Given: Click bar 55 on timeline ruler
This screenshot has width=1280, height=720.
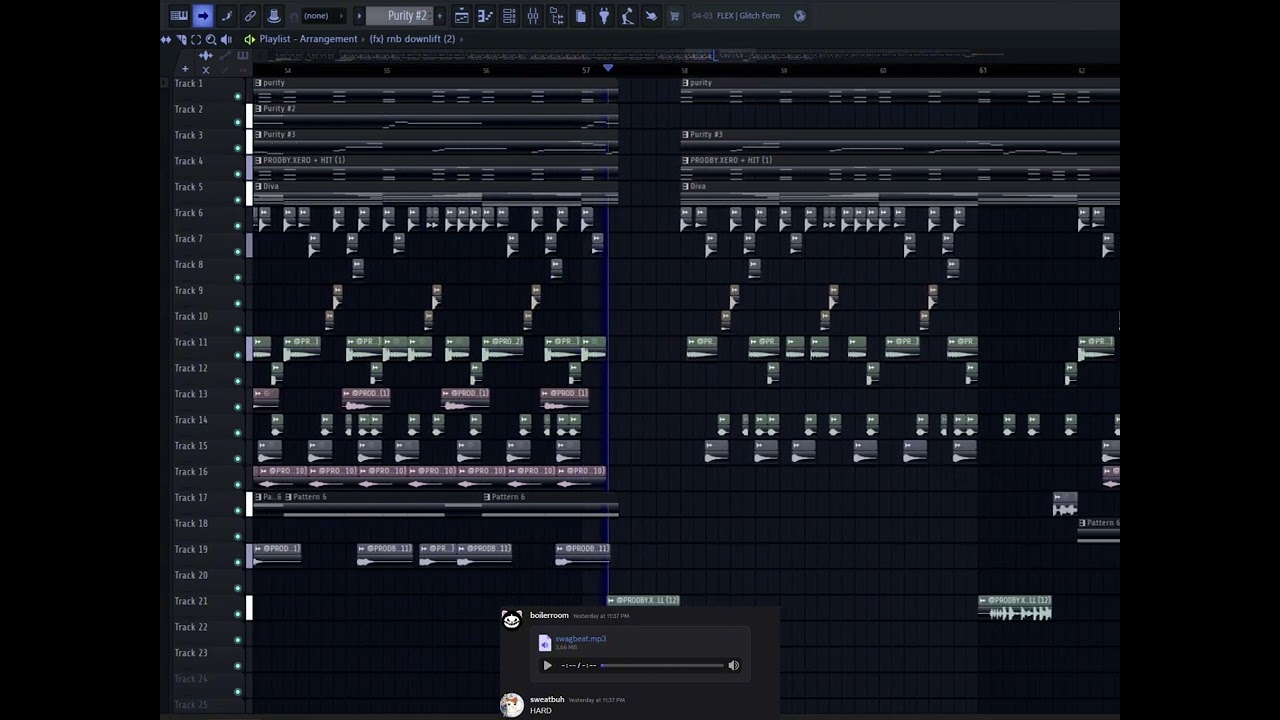Looking at the screenshot, I should point(387,70).
